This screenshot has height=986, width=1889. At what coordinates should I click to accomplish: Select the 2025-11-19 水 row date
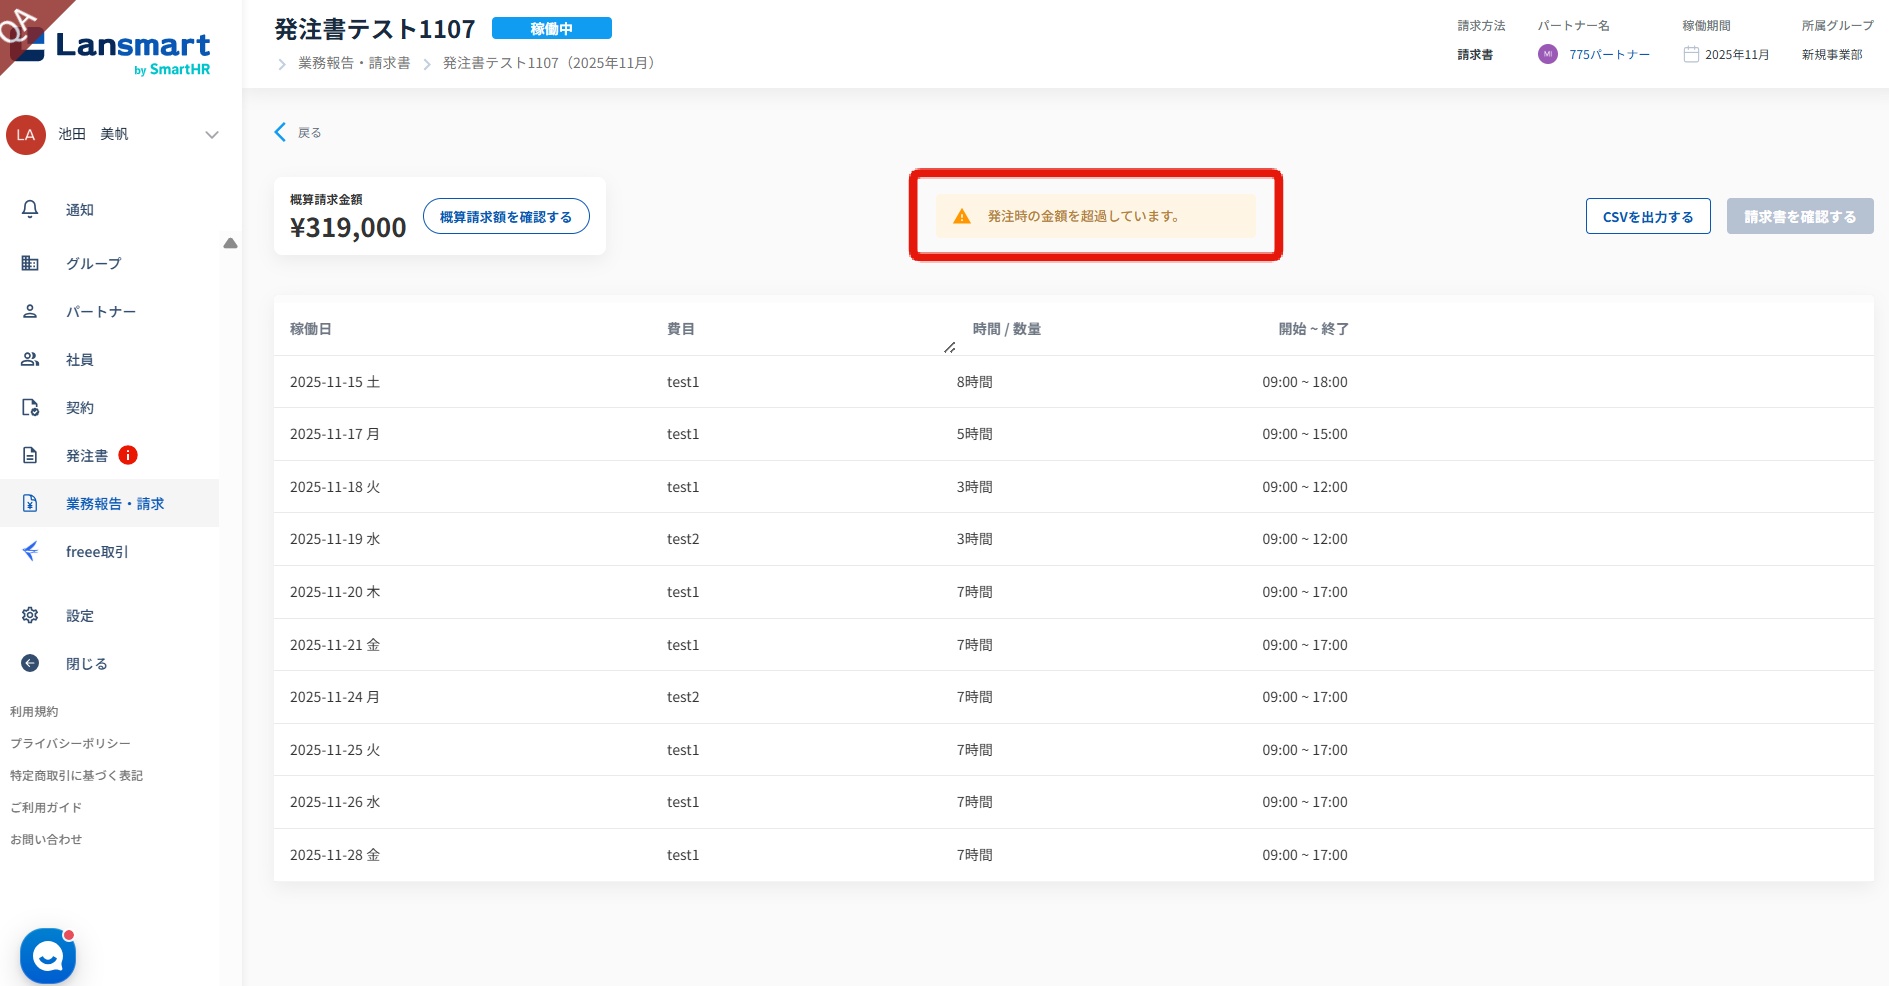pyautogui.click(x=335, y=539)
